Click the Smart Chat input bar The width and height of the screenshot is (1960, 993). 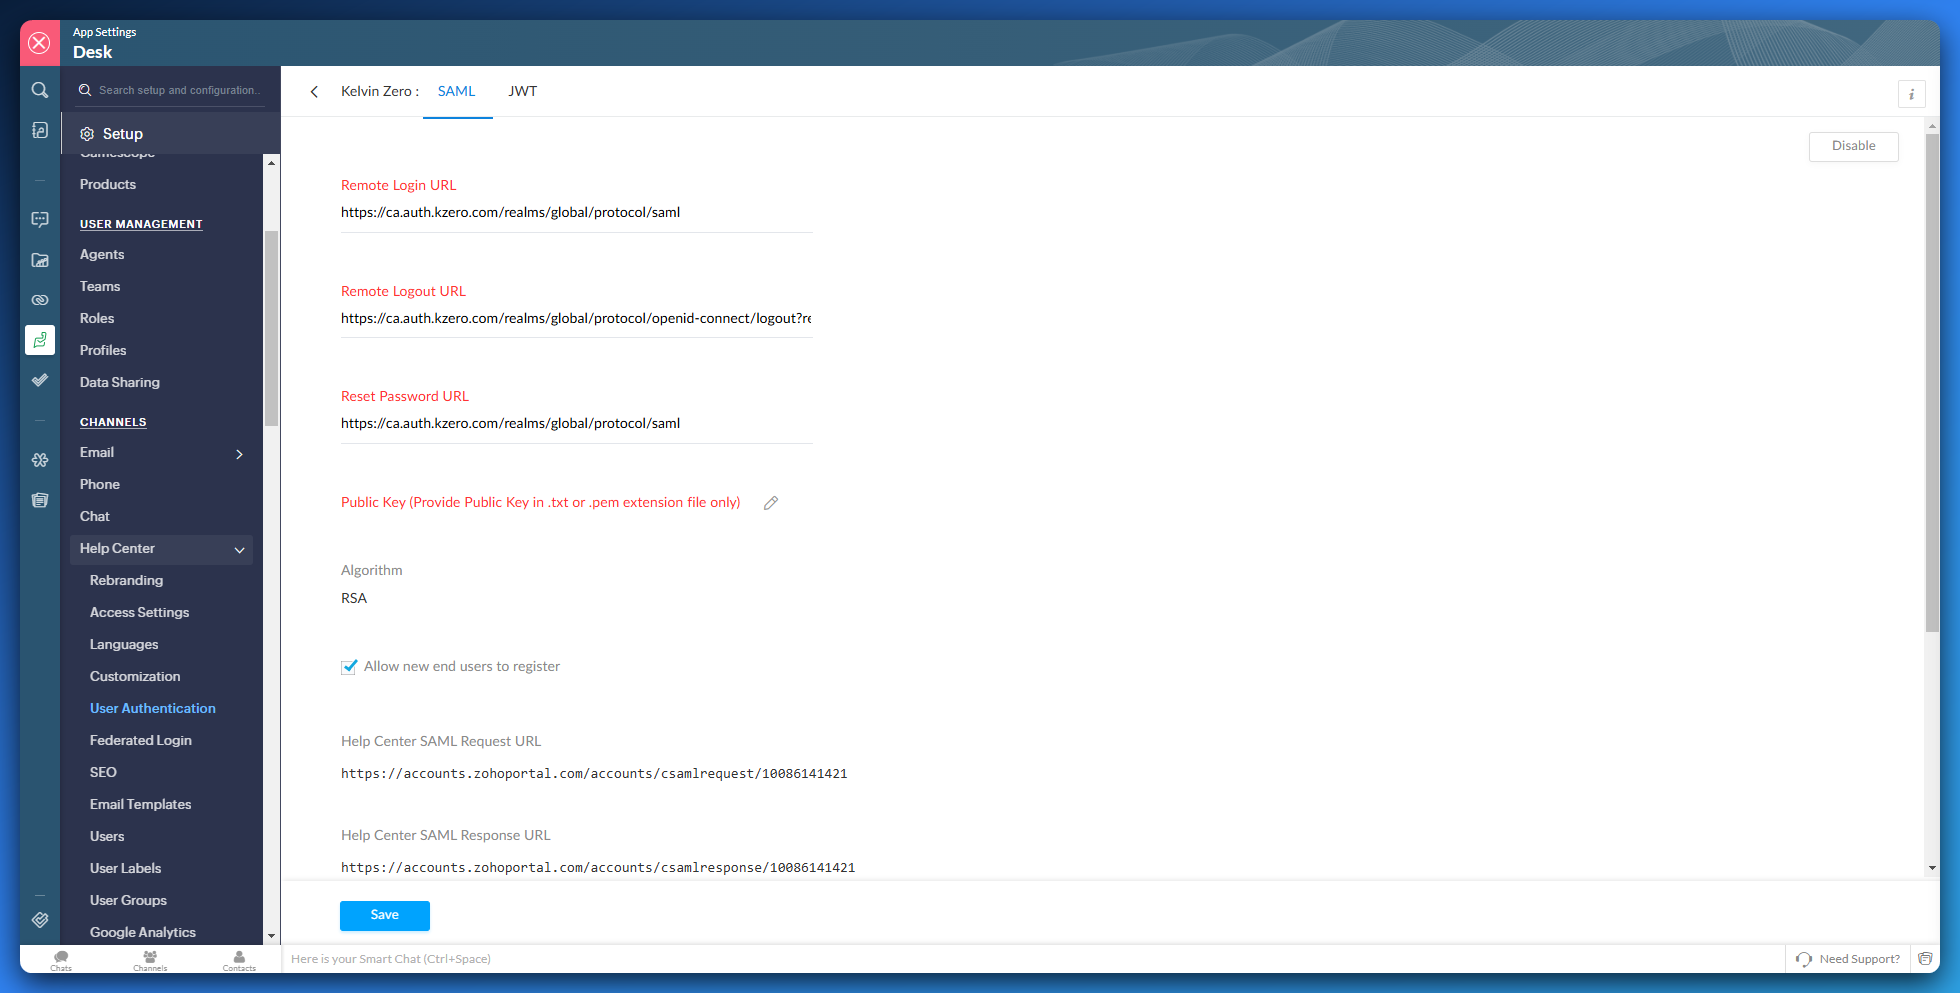pos(1033,959)
